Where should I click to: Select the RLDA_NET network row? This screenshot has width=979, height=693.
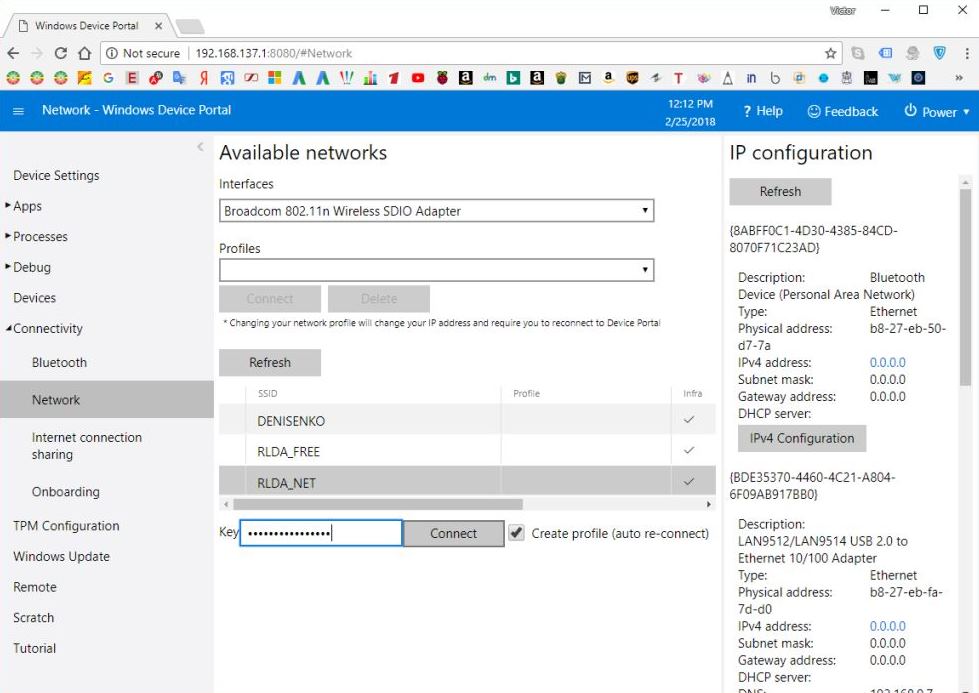click(x=467, y=482)
